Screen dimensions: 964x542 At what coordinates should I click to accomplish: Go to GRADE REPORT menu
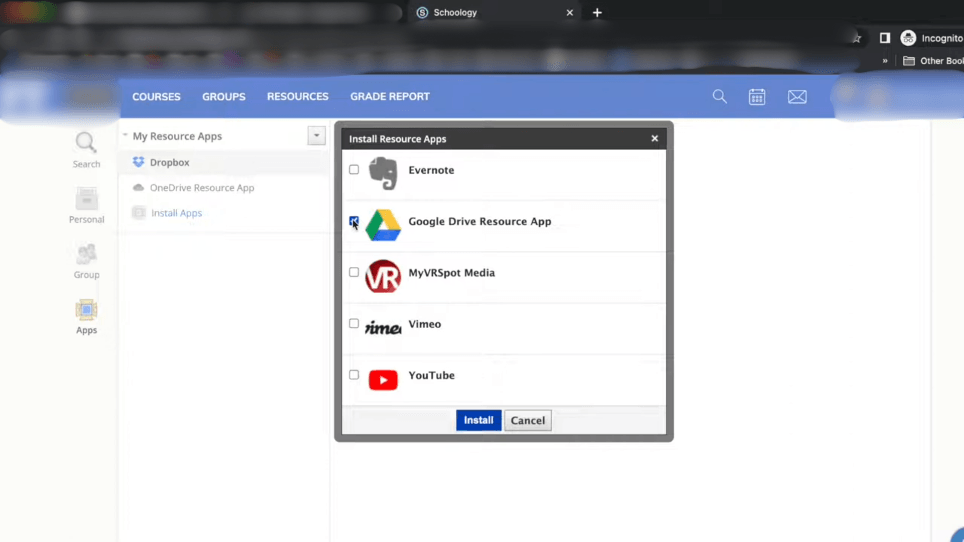[x=390, y=96]
